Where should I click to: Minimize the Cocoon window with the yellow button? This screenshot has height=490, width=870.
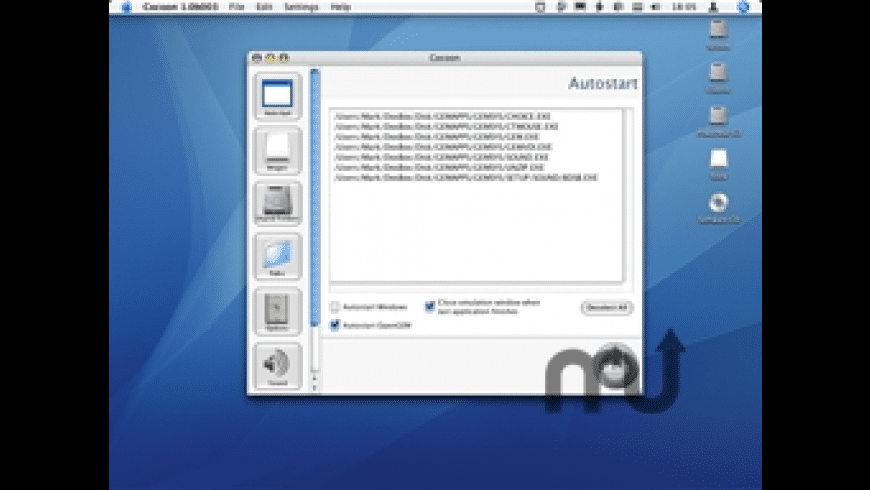[270, 57]
